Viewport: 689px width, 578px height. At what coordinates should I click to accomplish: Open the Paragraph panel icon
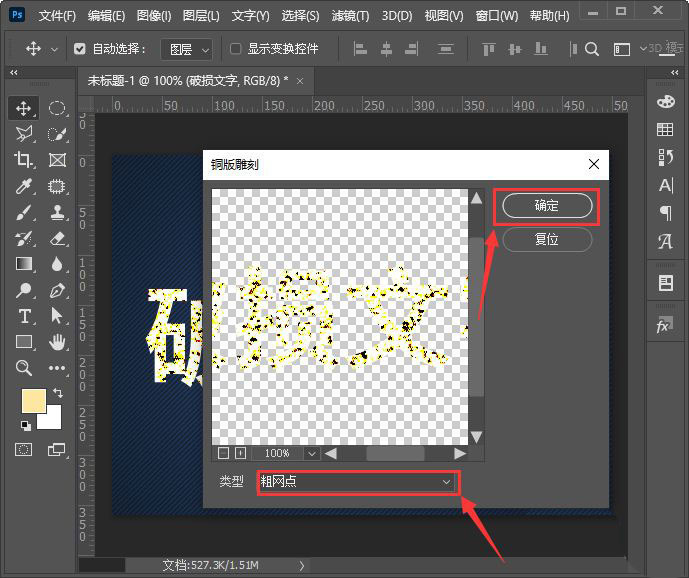tap(666, 213)
